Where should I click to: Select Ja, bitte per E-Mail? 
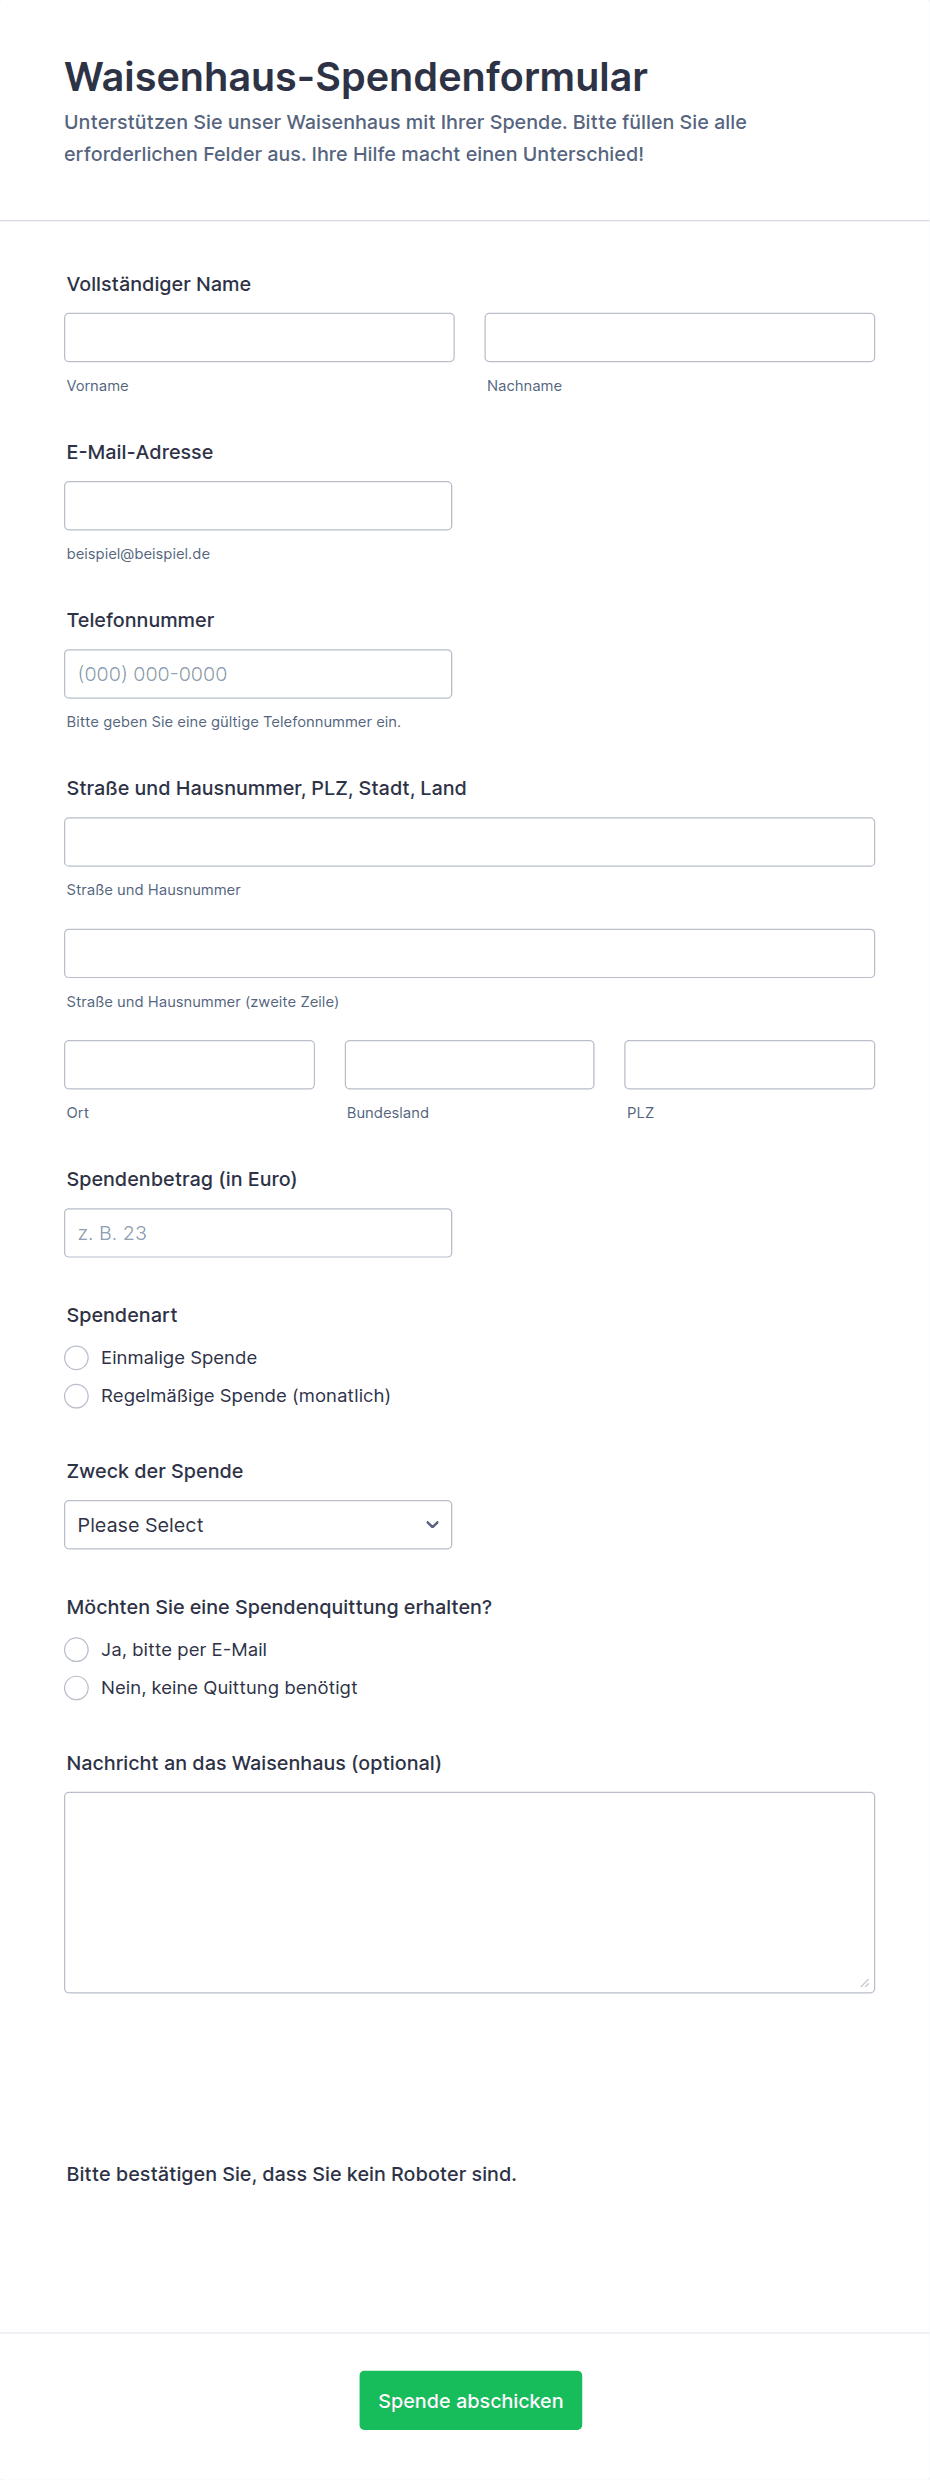coord(77,1650)
